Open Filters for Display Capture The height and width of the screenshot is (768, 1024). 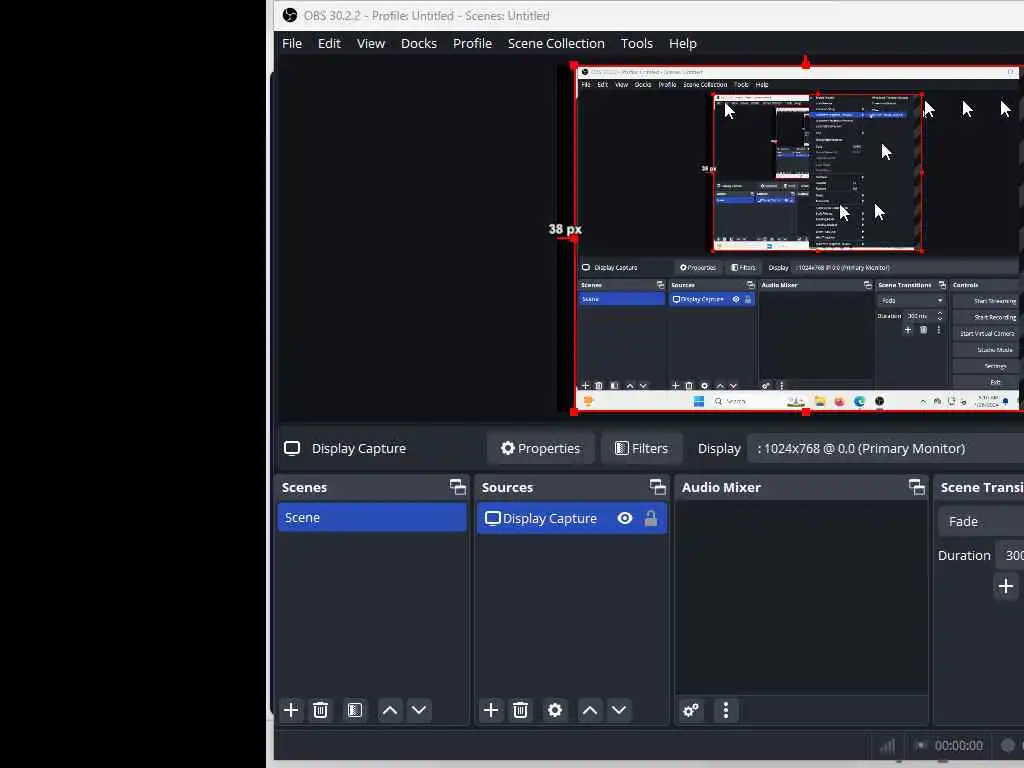[641, 448]
